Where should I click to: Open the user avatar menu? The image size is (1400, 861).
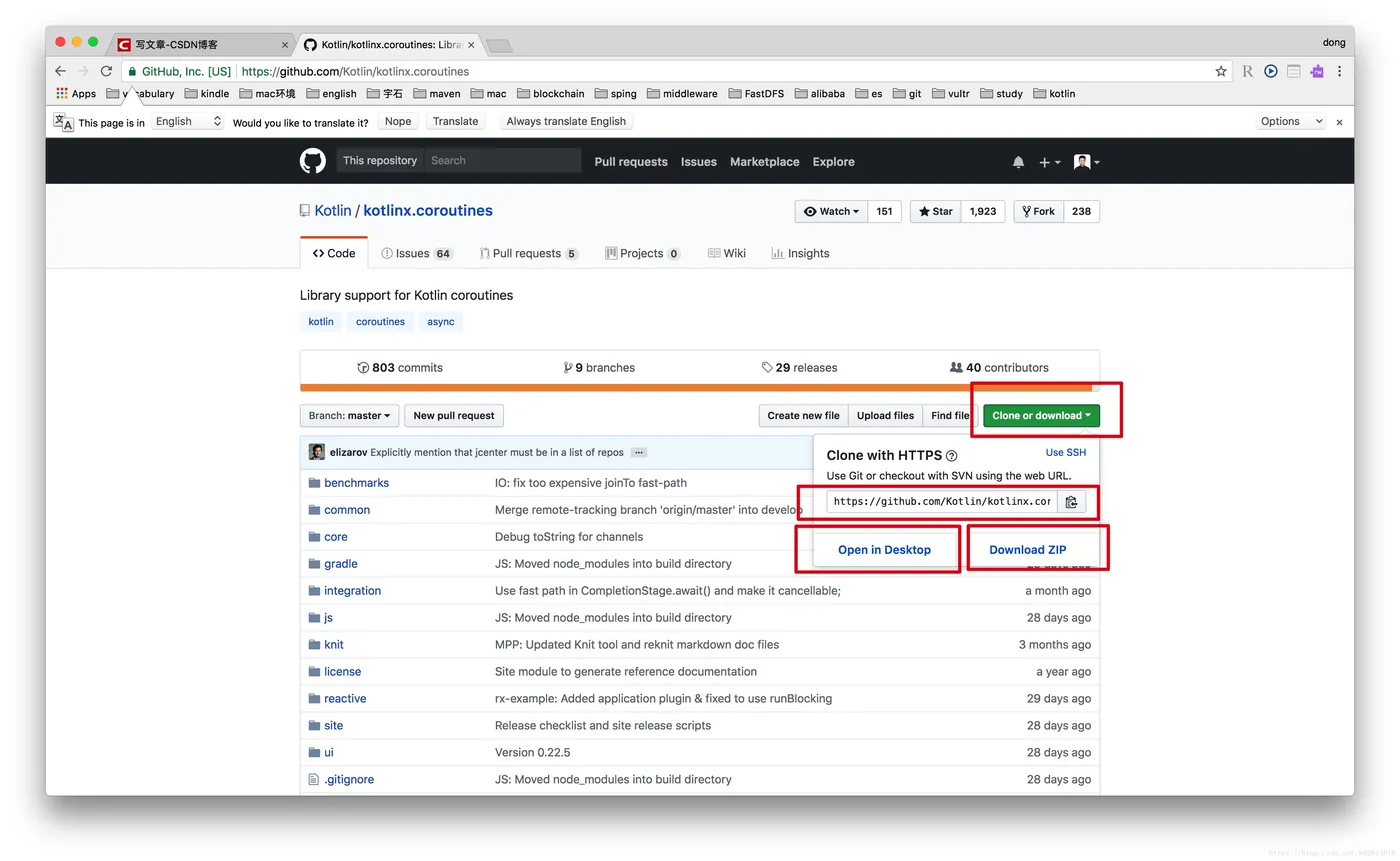(1086, 162)
